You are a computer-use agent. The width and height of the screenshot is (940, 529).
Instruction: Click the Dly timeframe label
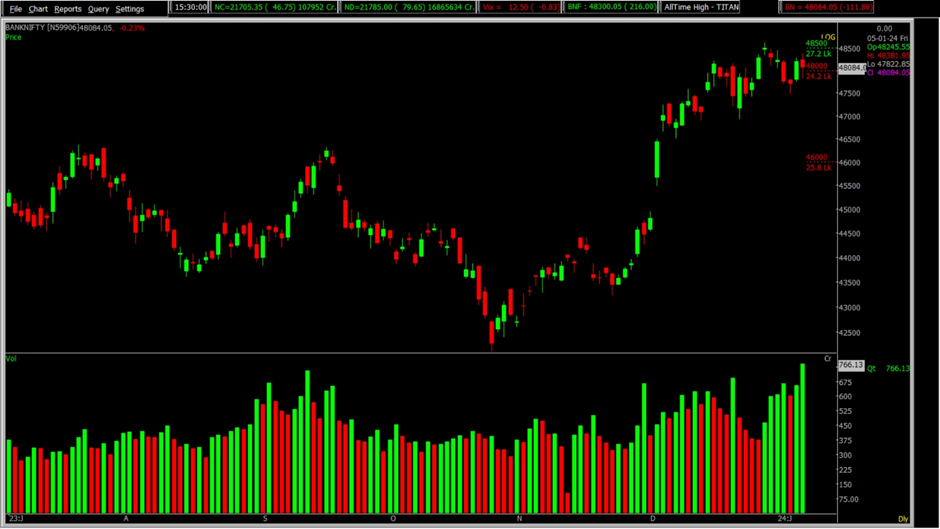click(x=903, y=519)
